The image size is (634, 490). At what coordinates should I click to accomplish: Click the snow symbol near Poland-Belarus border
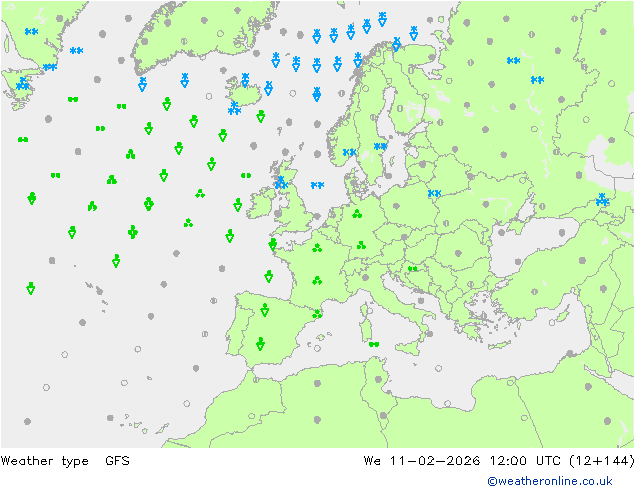434,193
